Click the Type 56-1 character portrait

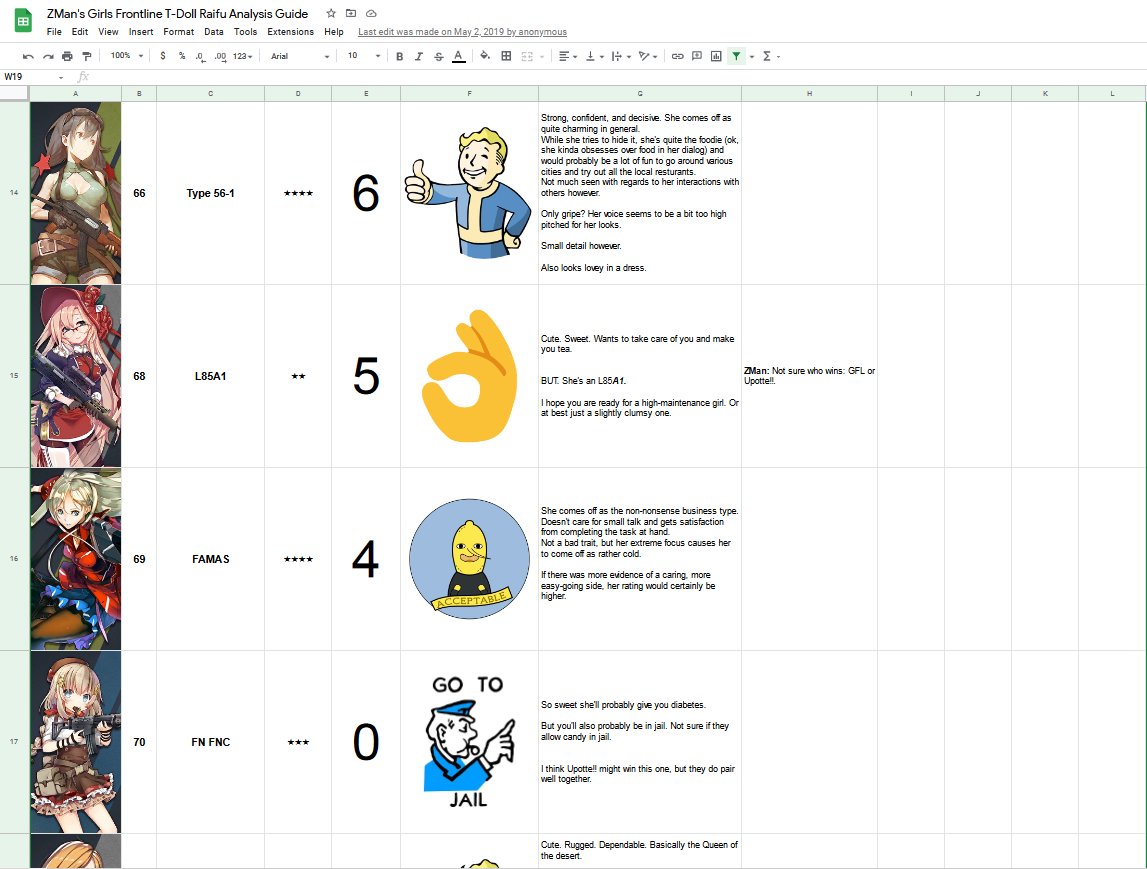click(x=75, y=193)
